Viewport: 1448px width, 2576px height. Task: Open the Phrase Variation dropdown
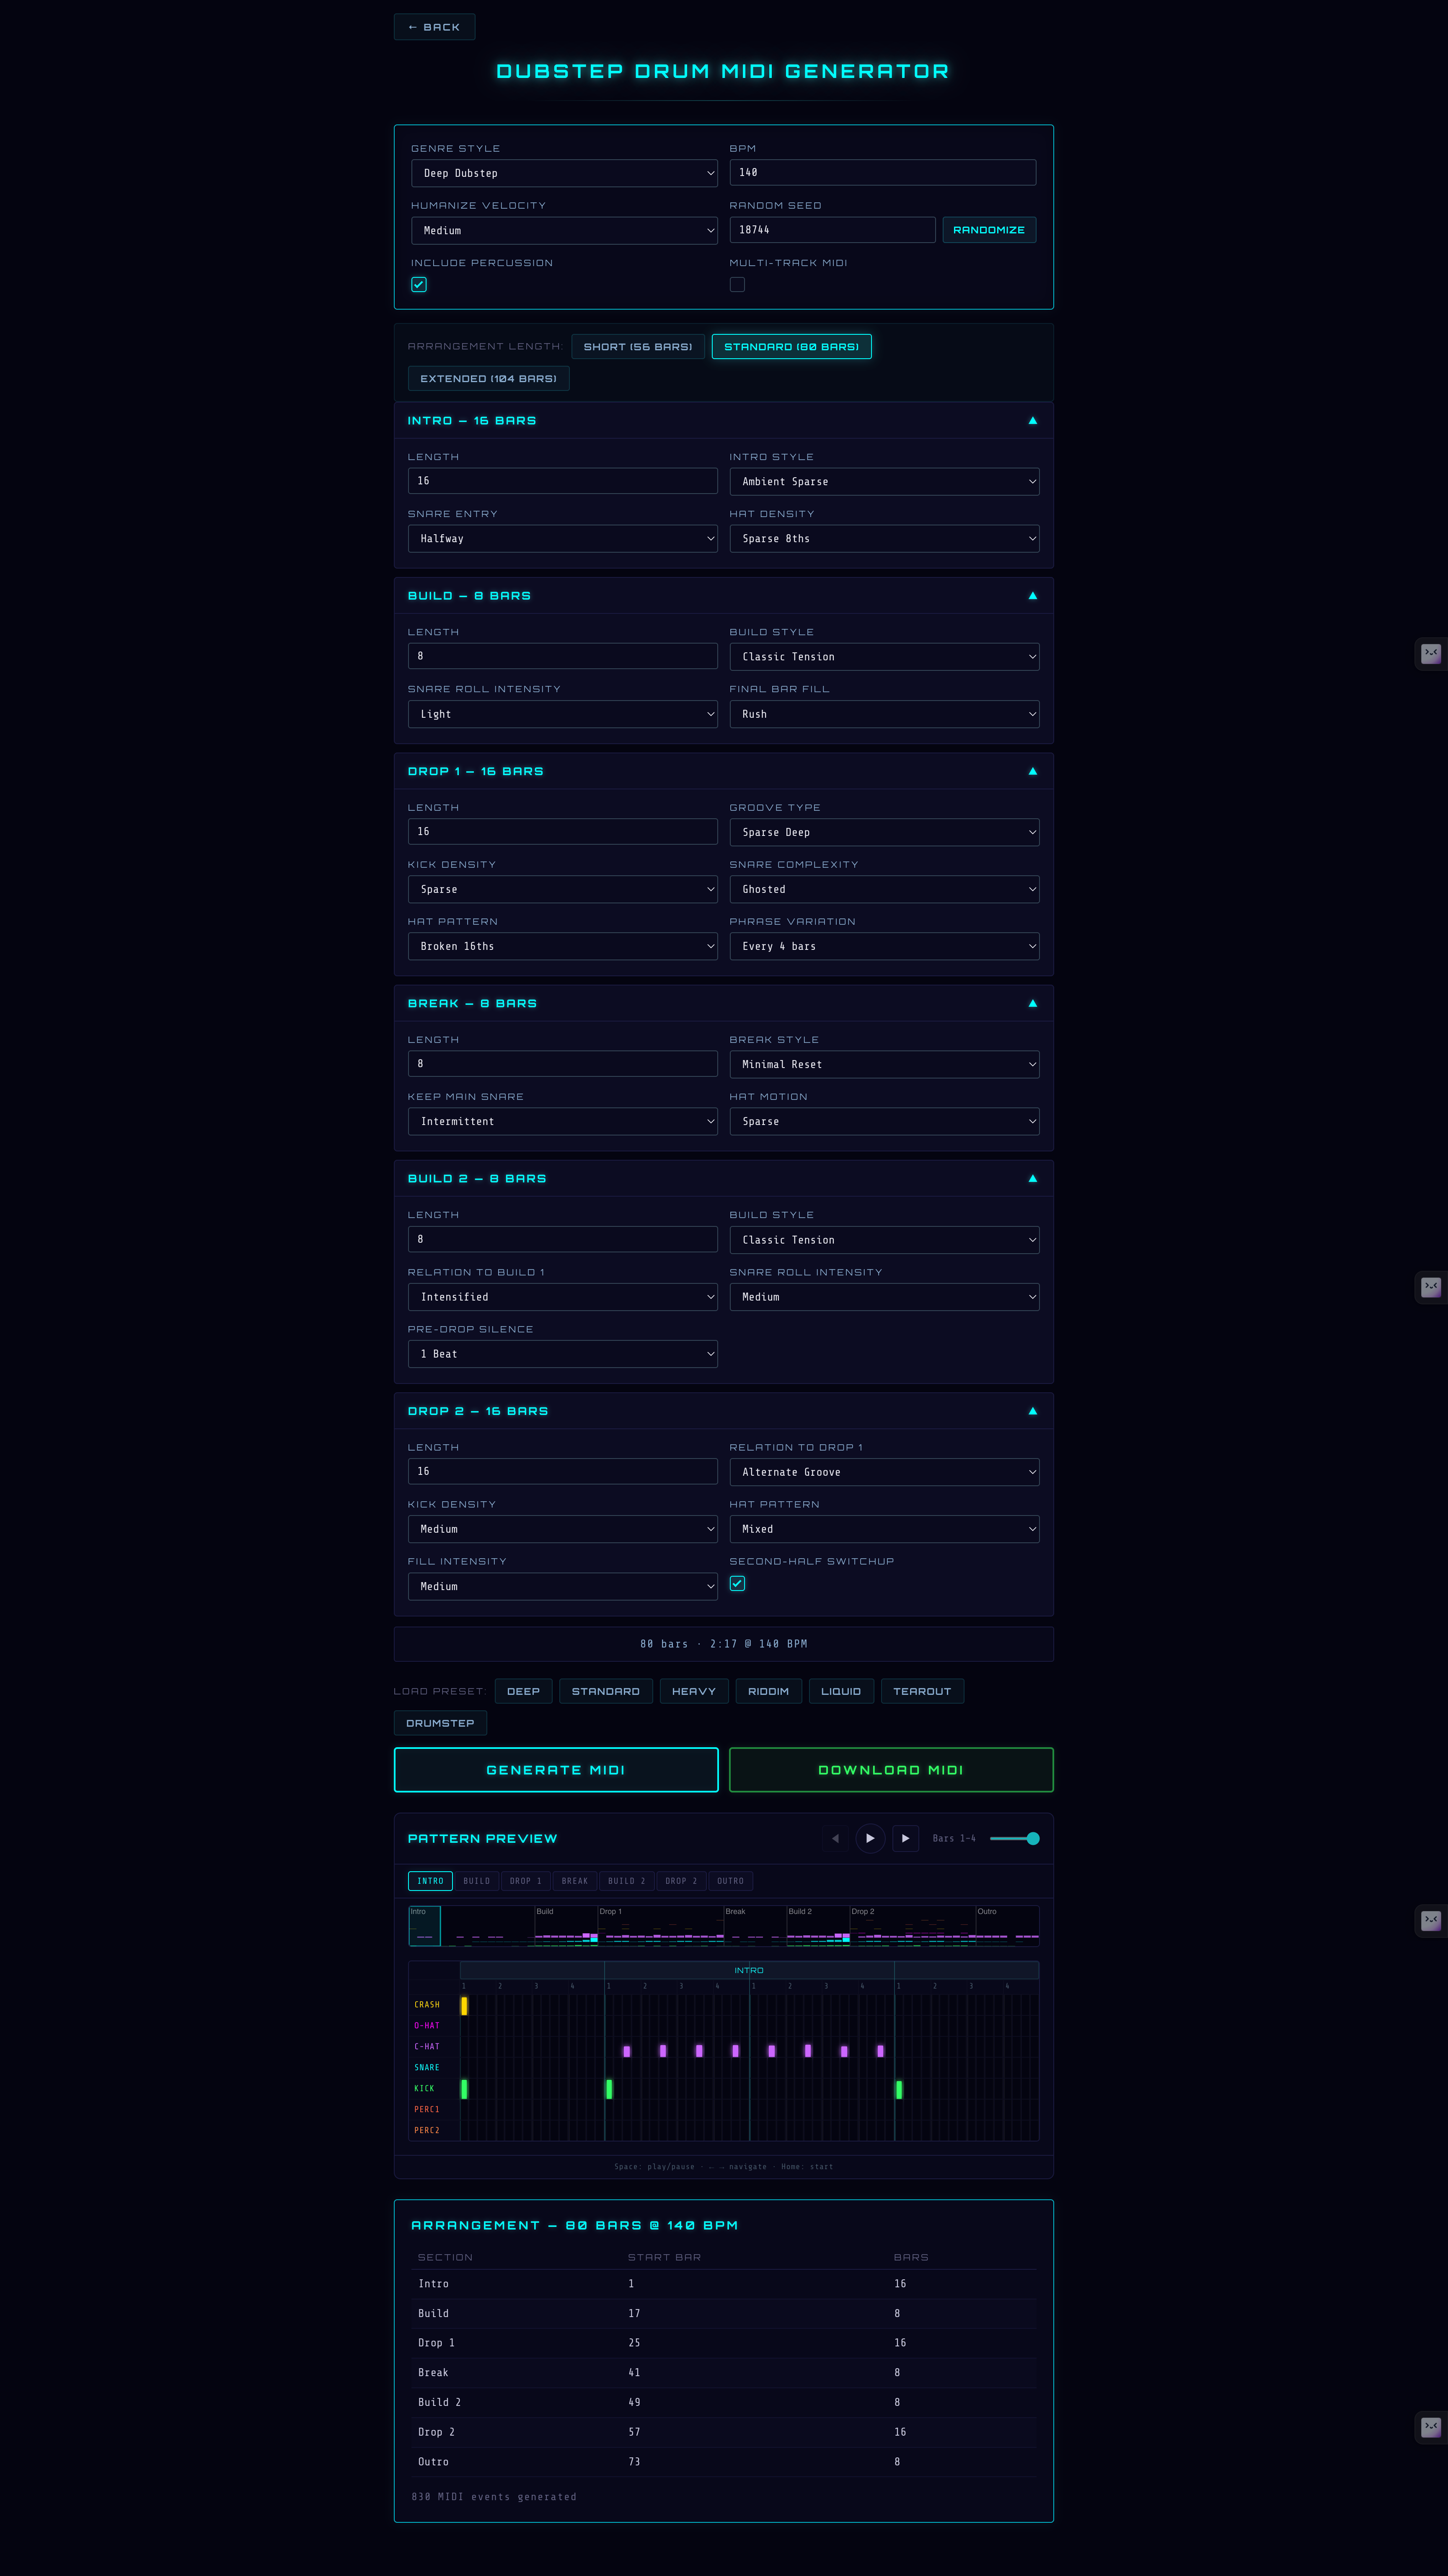coord(884,946)
